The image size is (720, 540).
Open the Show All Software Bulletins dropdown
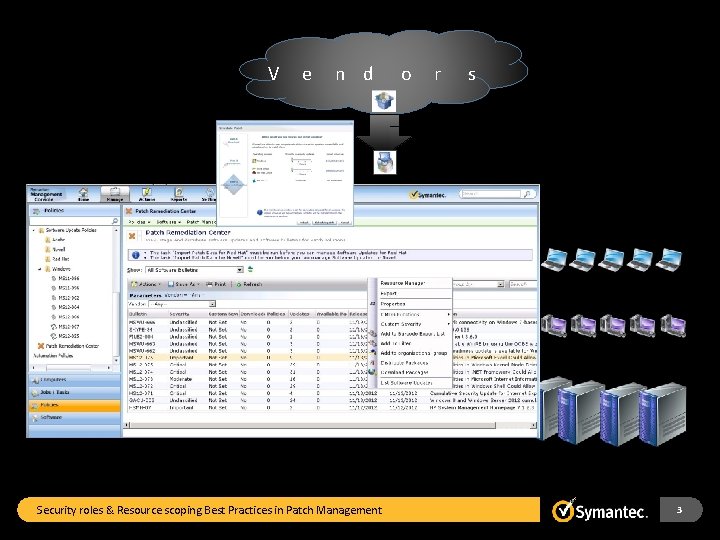coord(194,270)
